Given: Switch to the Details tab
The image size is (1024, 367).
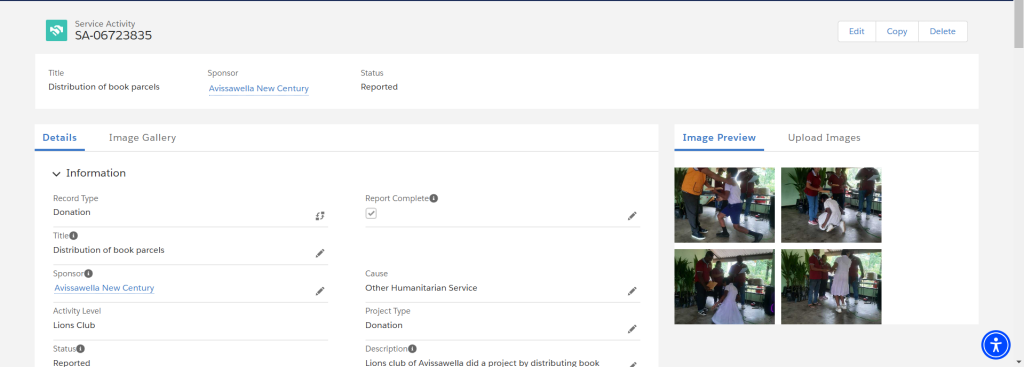Looking at the screenshot, I should (59, 138).
